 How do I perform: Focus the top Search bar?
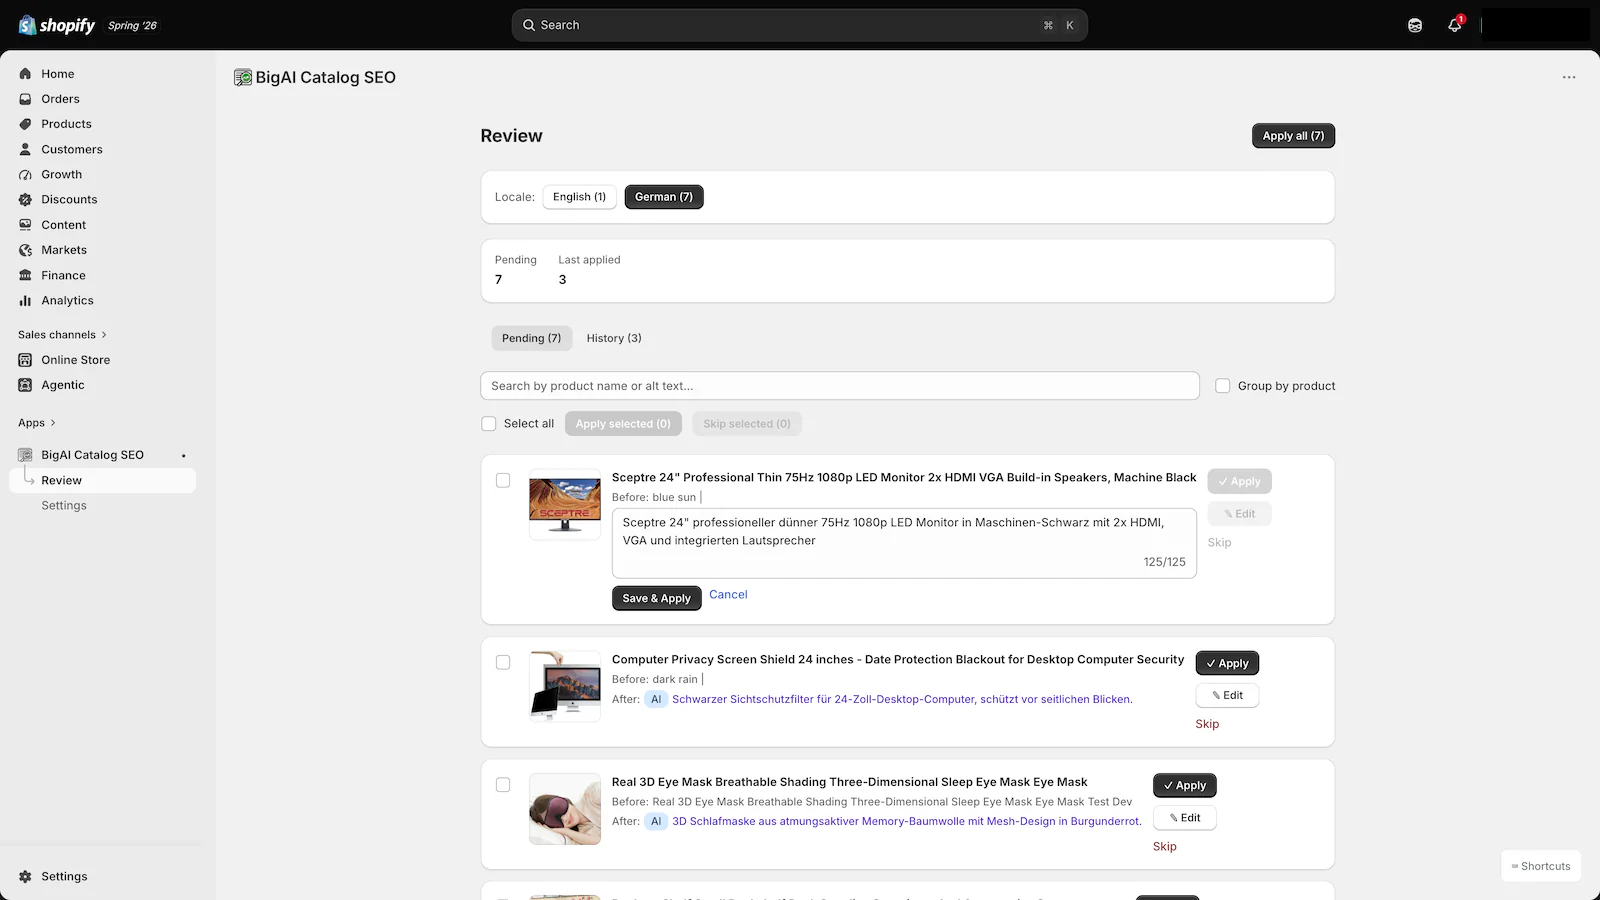(800, 25)
